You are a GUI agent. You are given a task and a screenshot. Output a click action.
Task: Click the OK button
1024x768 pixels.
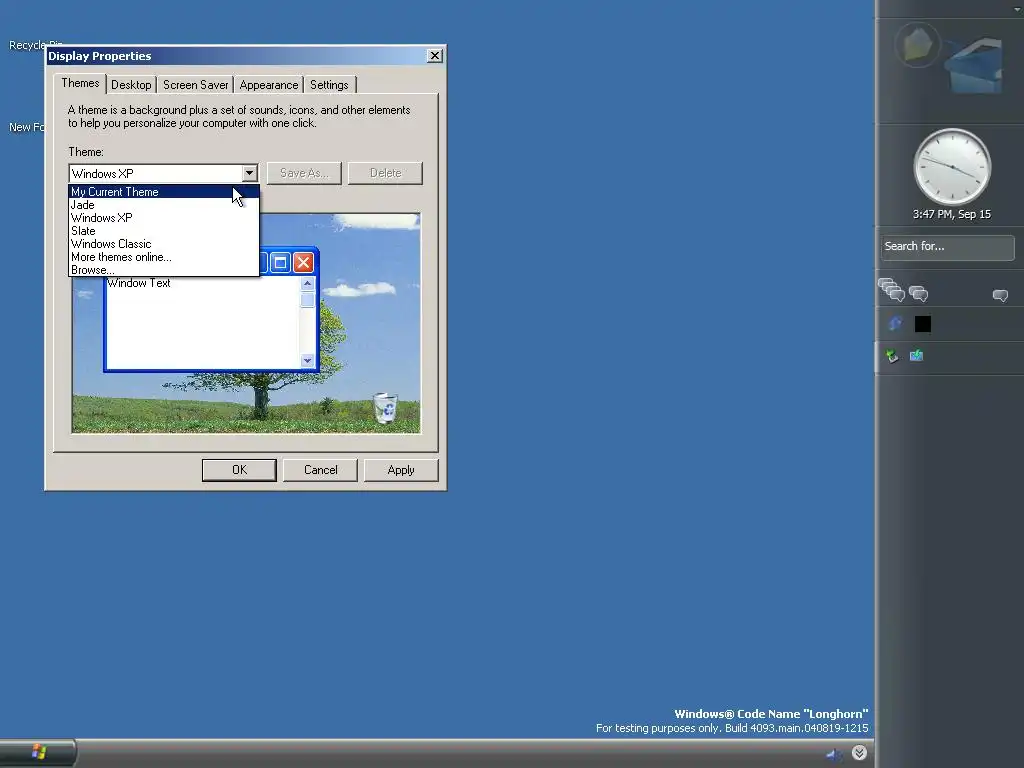click(x=239, y=470)
